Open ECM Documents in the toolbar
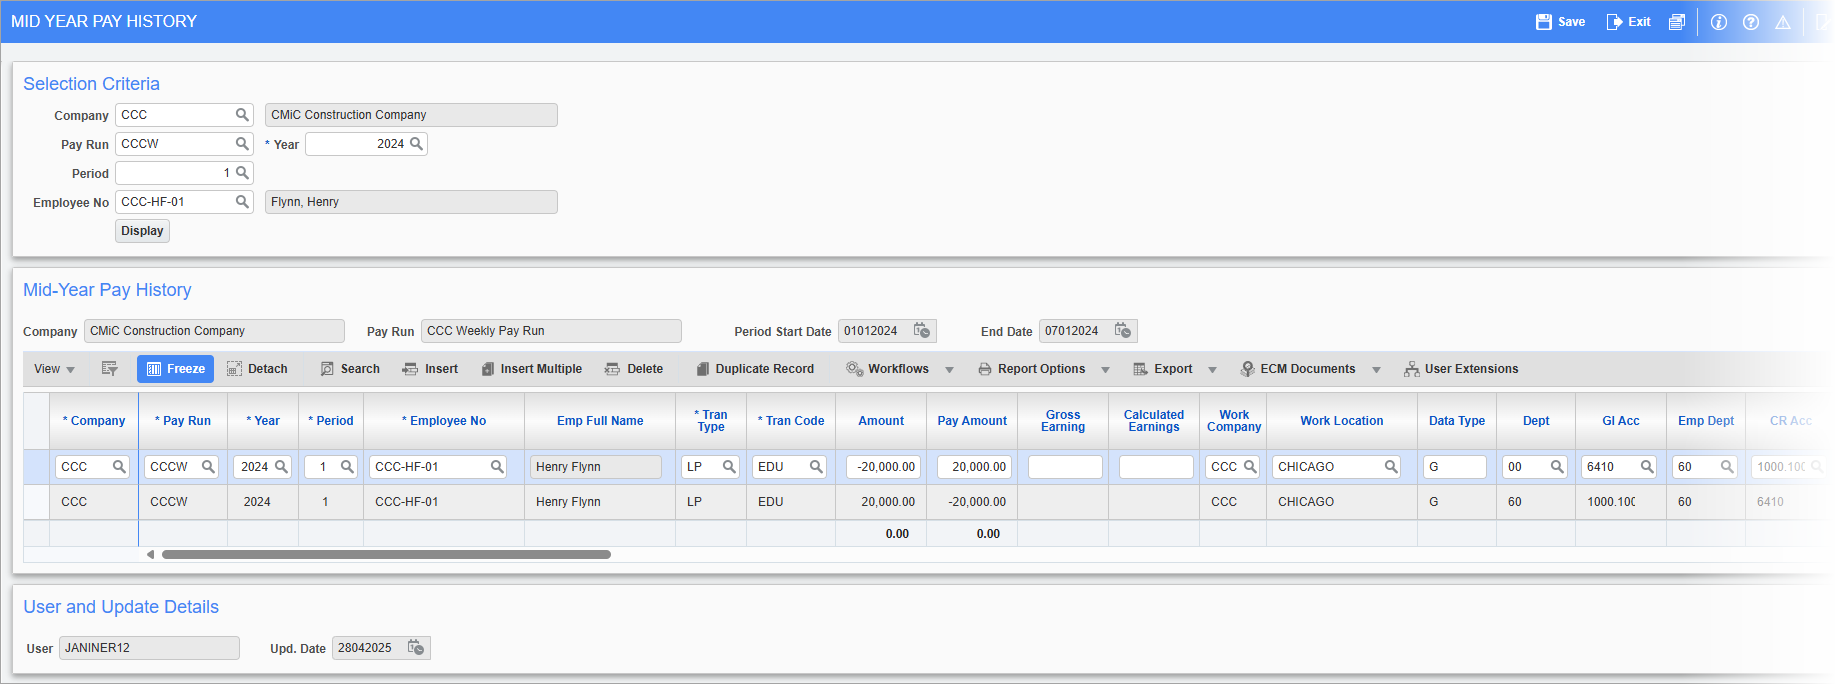The image size is (1836, 684). 1298,369
